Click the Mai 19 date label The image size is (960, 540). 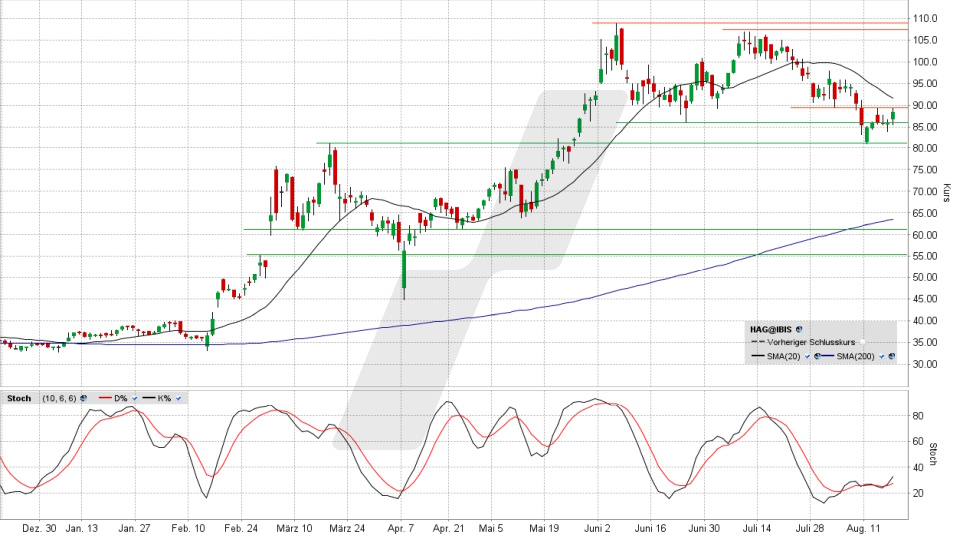point(544,528)
